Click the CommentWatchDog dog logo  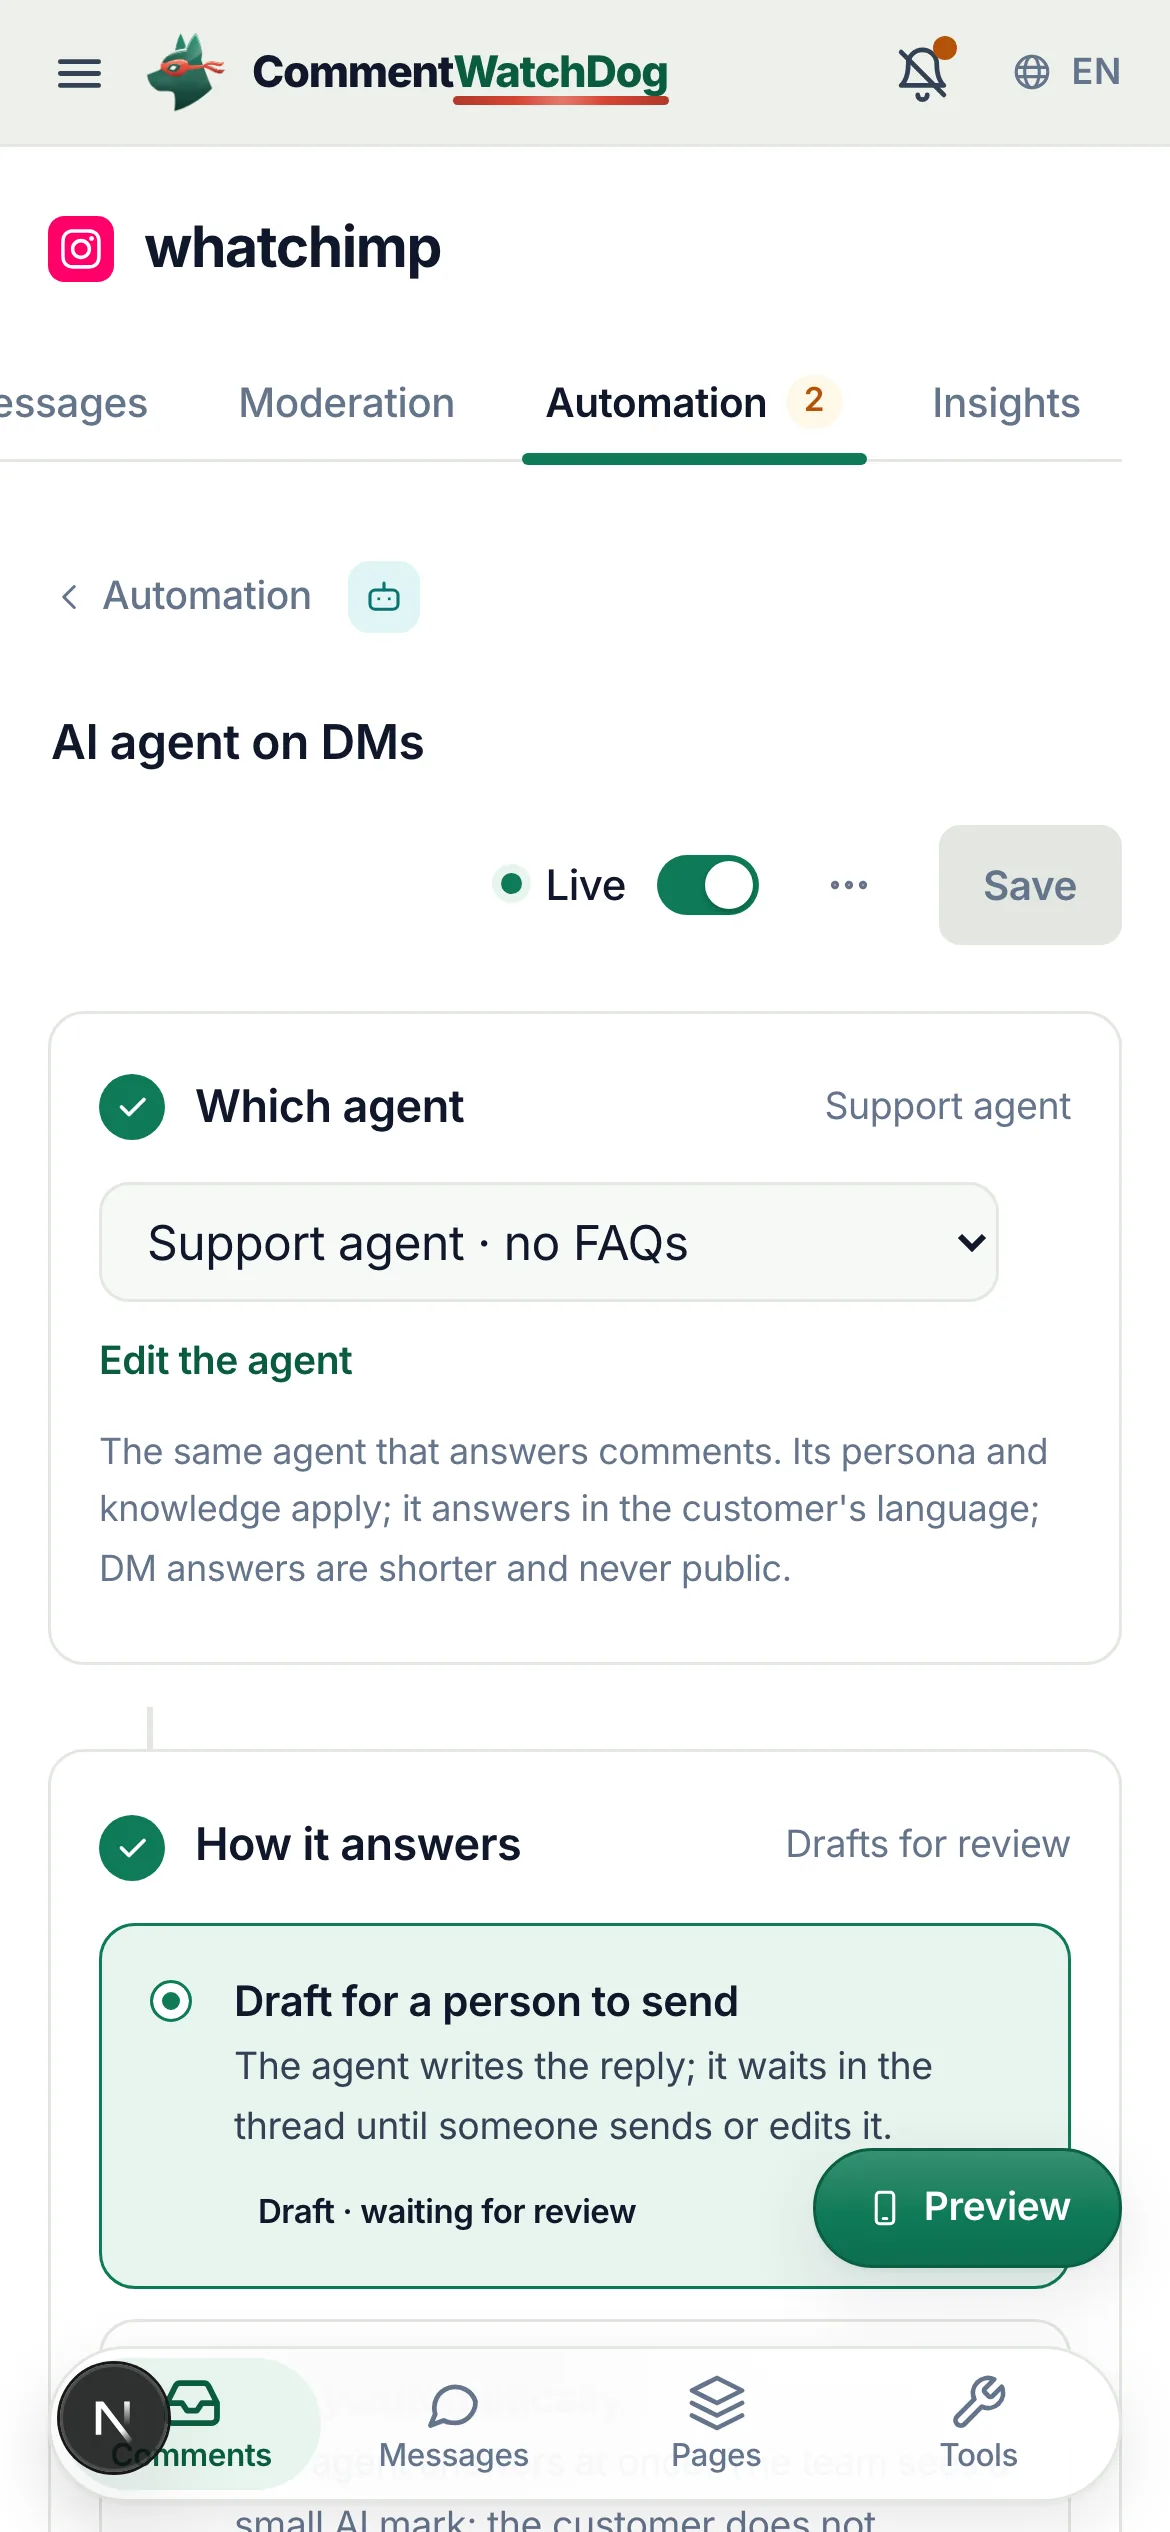pyautogui.click(x=186, y=72)
